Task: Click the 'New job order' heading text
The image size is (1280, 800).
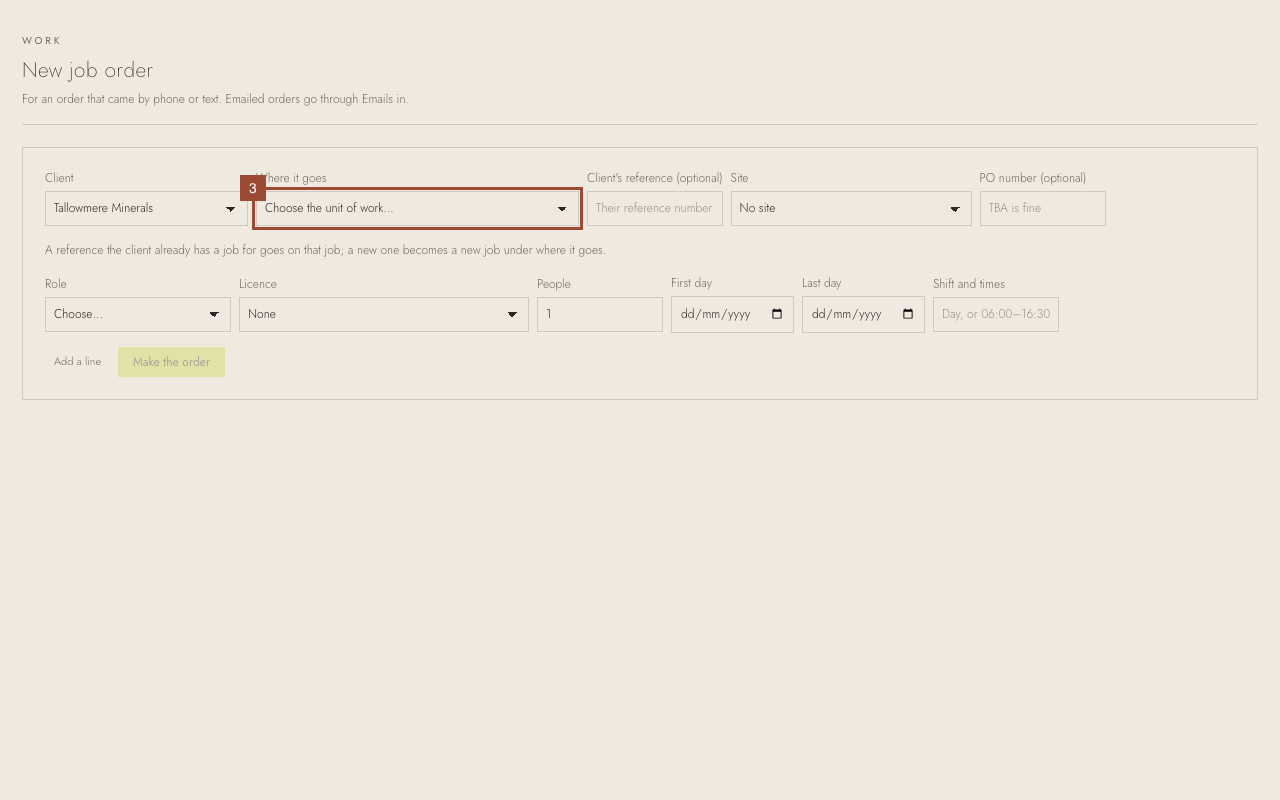Action: pyautogui.click(x=87, y=70)
